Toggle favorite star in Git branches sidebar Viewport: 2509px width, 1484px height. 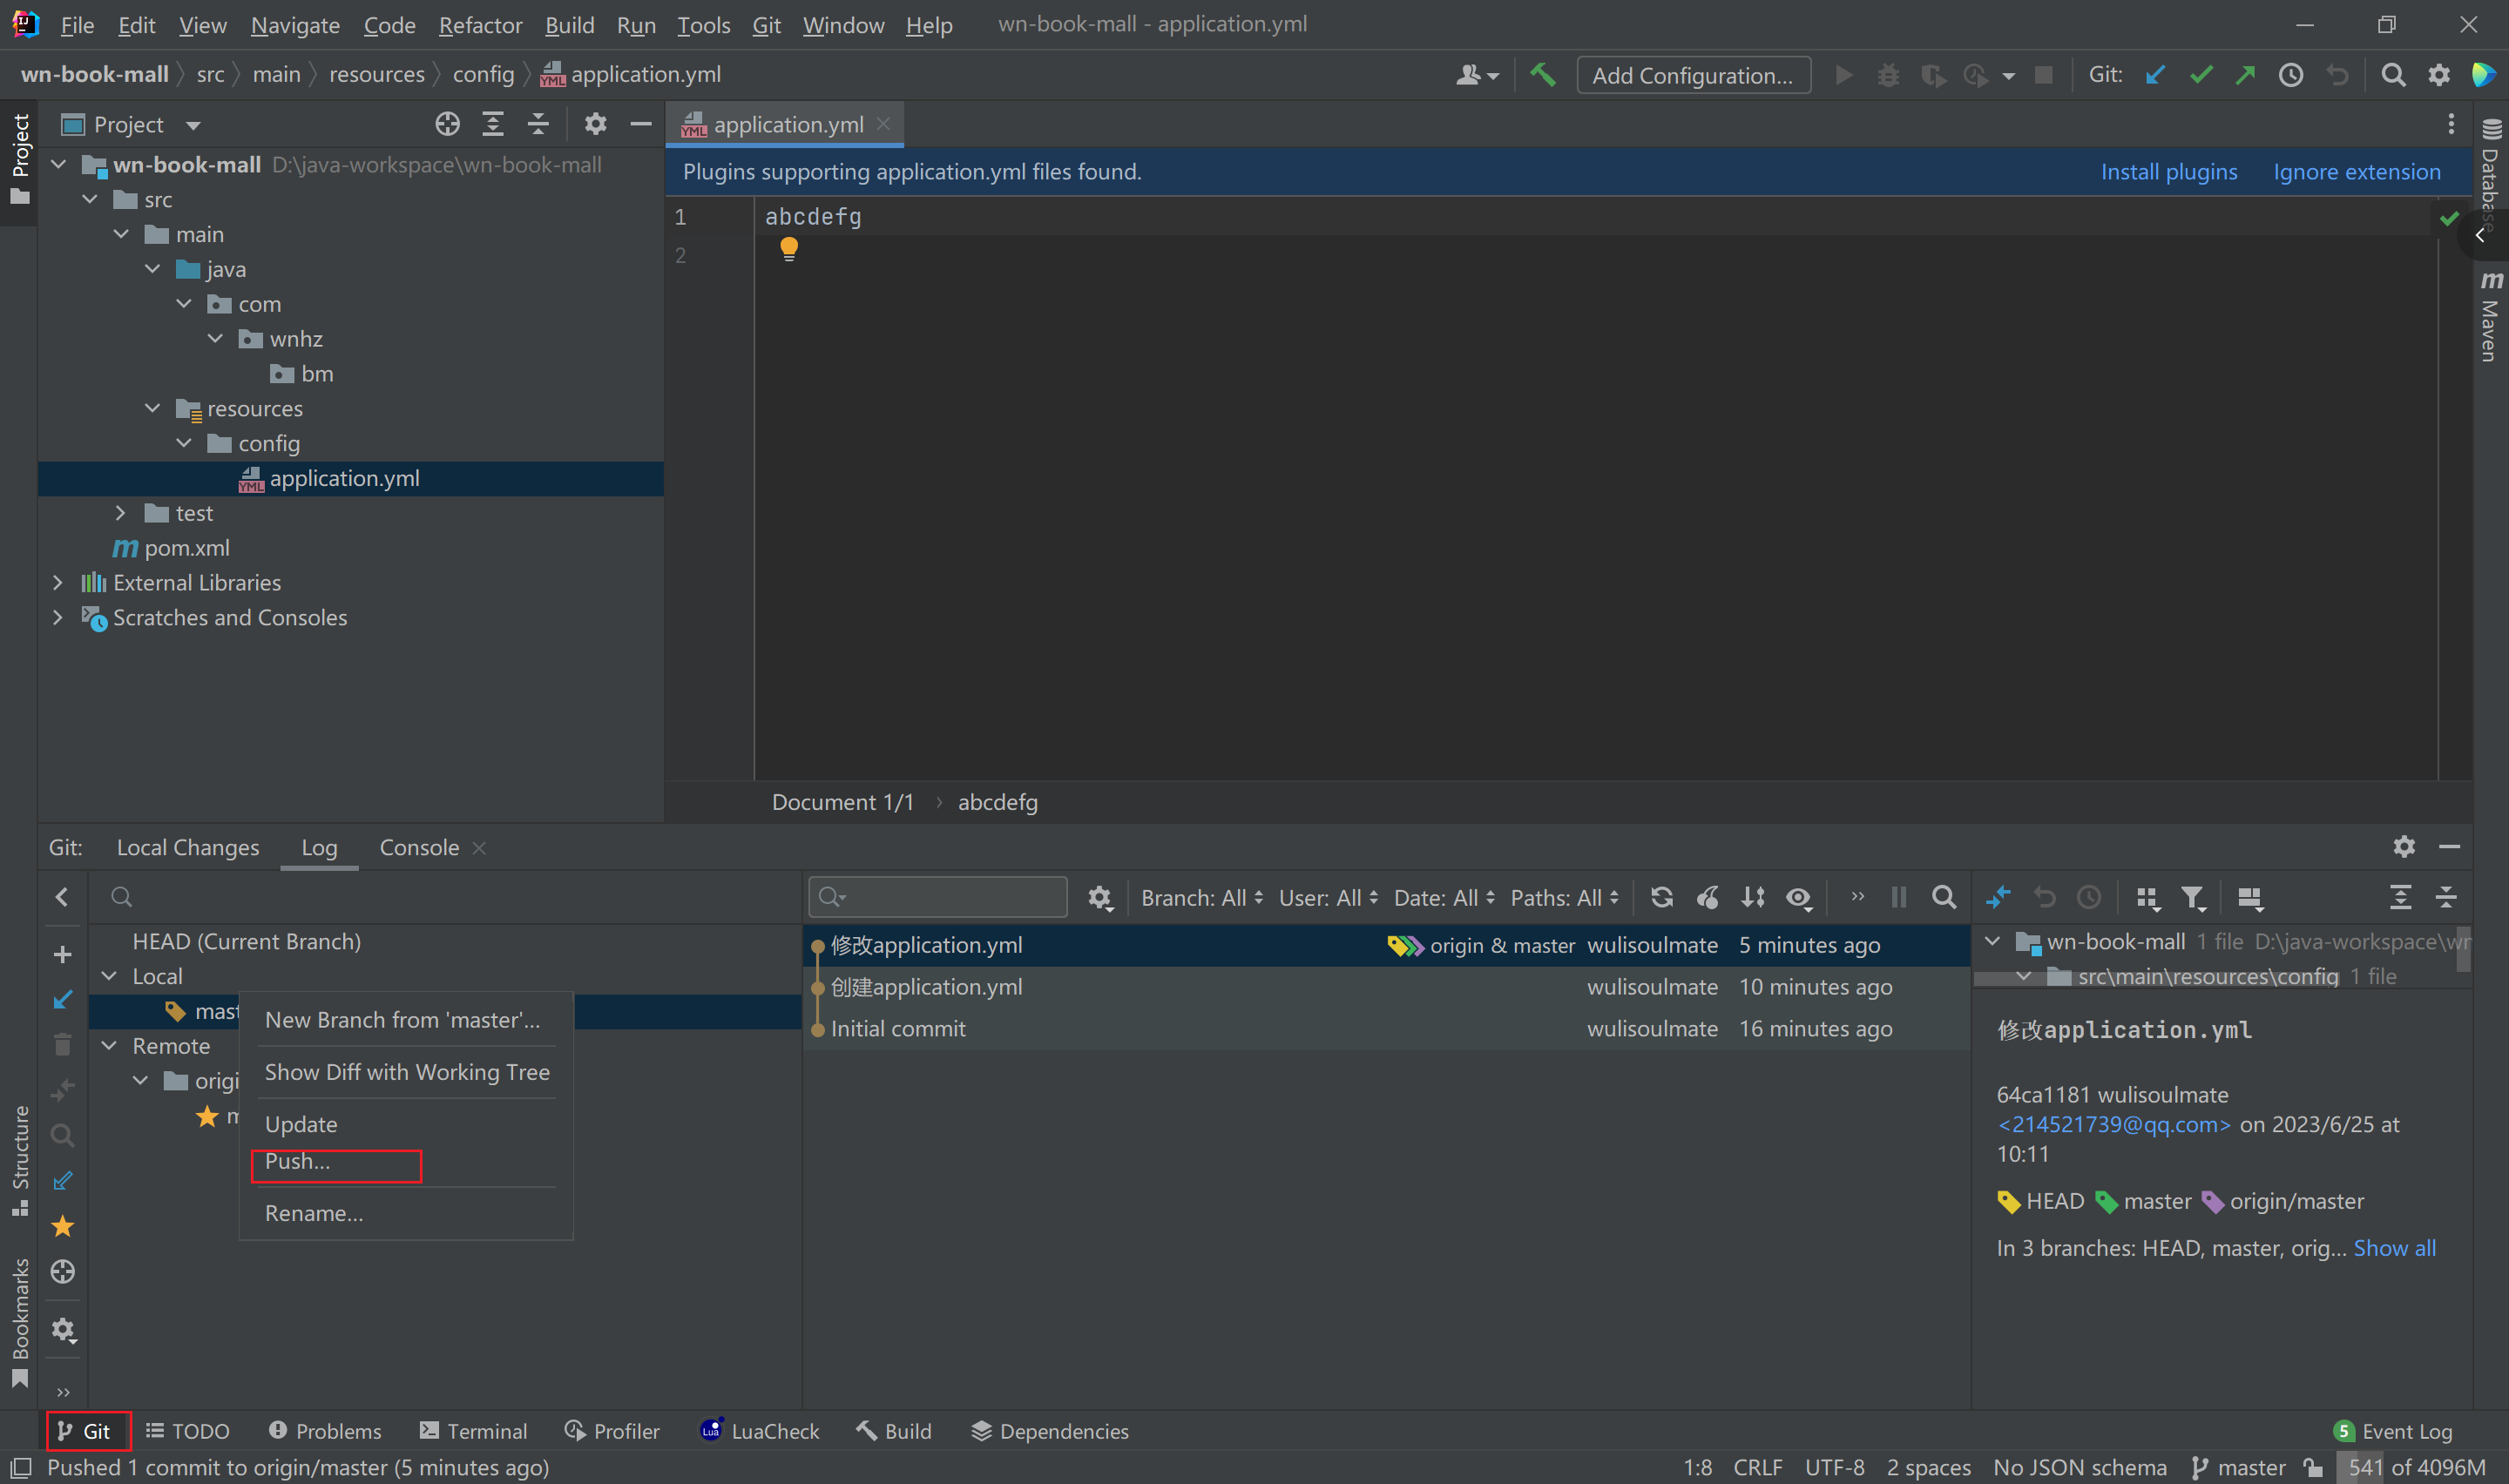[62, 1225]
